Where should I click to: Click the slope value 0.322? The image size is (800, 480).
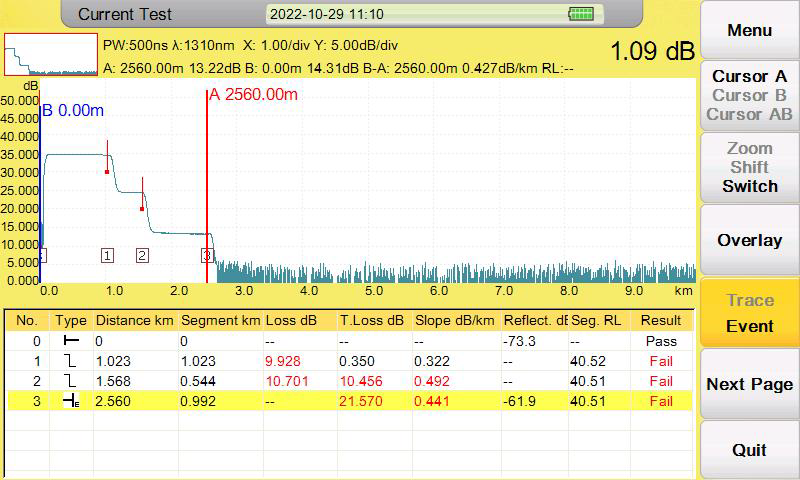click(x=432, y=361)
